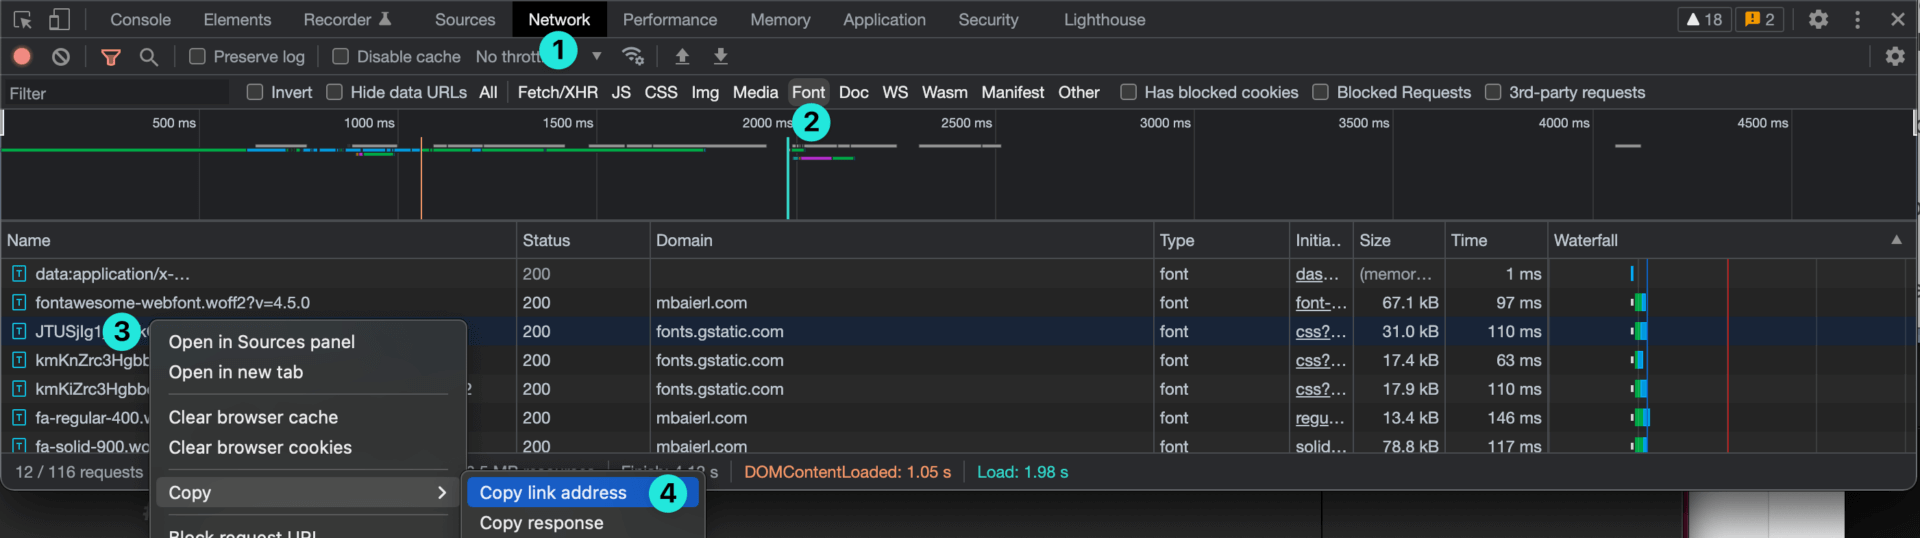This screenshot has height=538, width=1920.
Task: Filter requests by Manifest
Action: [x=1012, y=92]
